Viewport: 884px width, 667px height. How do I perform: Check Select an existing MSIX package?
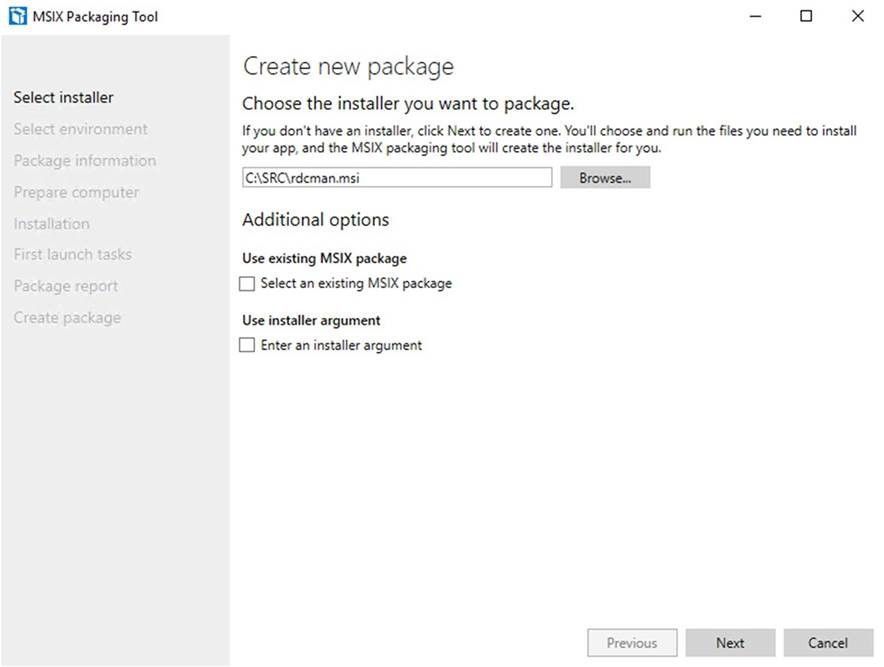click(247, 284)
